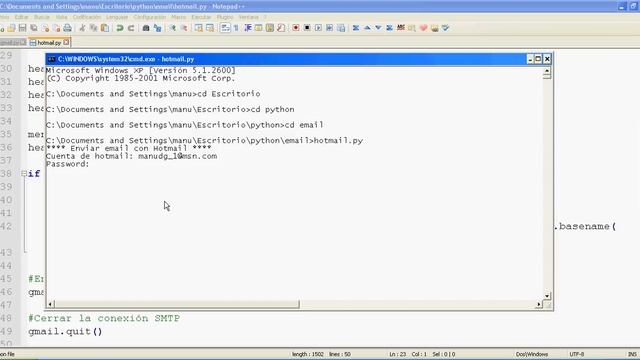Click the UTF-8 encoding status bar entry
640x360 pixels.
point(576,354)
